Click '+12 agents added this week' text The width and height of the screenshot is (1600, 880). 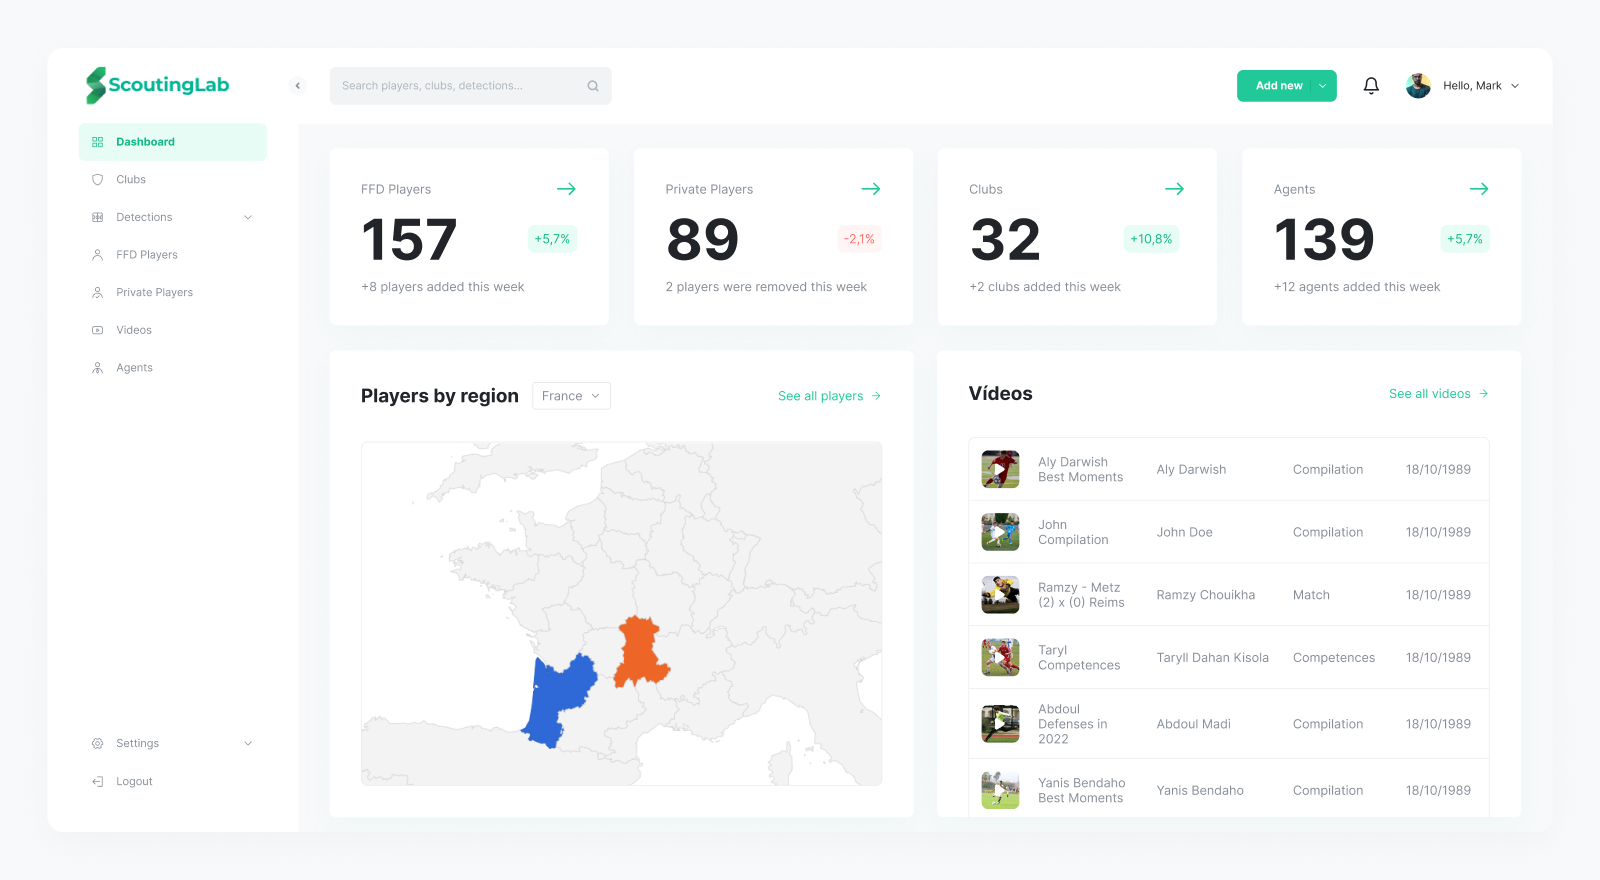[1357, 287]
